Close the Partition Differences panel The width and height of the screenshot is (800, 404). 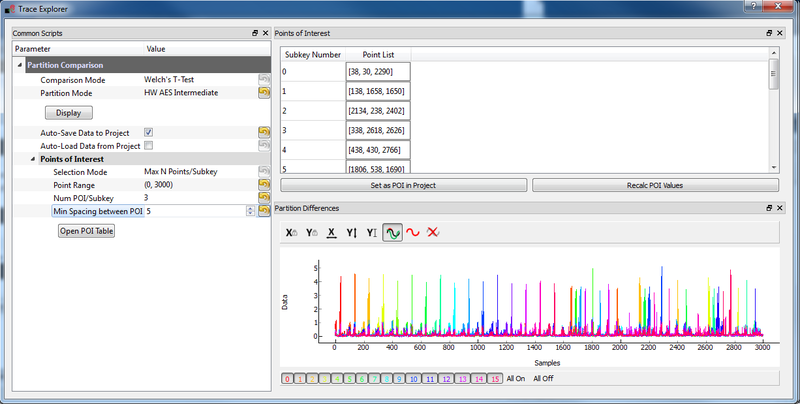tap(780, 208)
